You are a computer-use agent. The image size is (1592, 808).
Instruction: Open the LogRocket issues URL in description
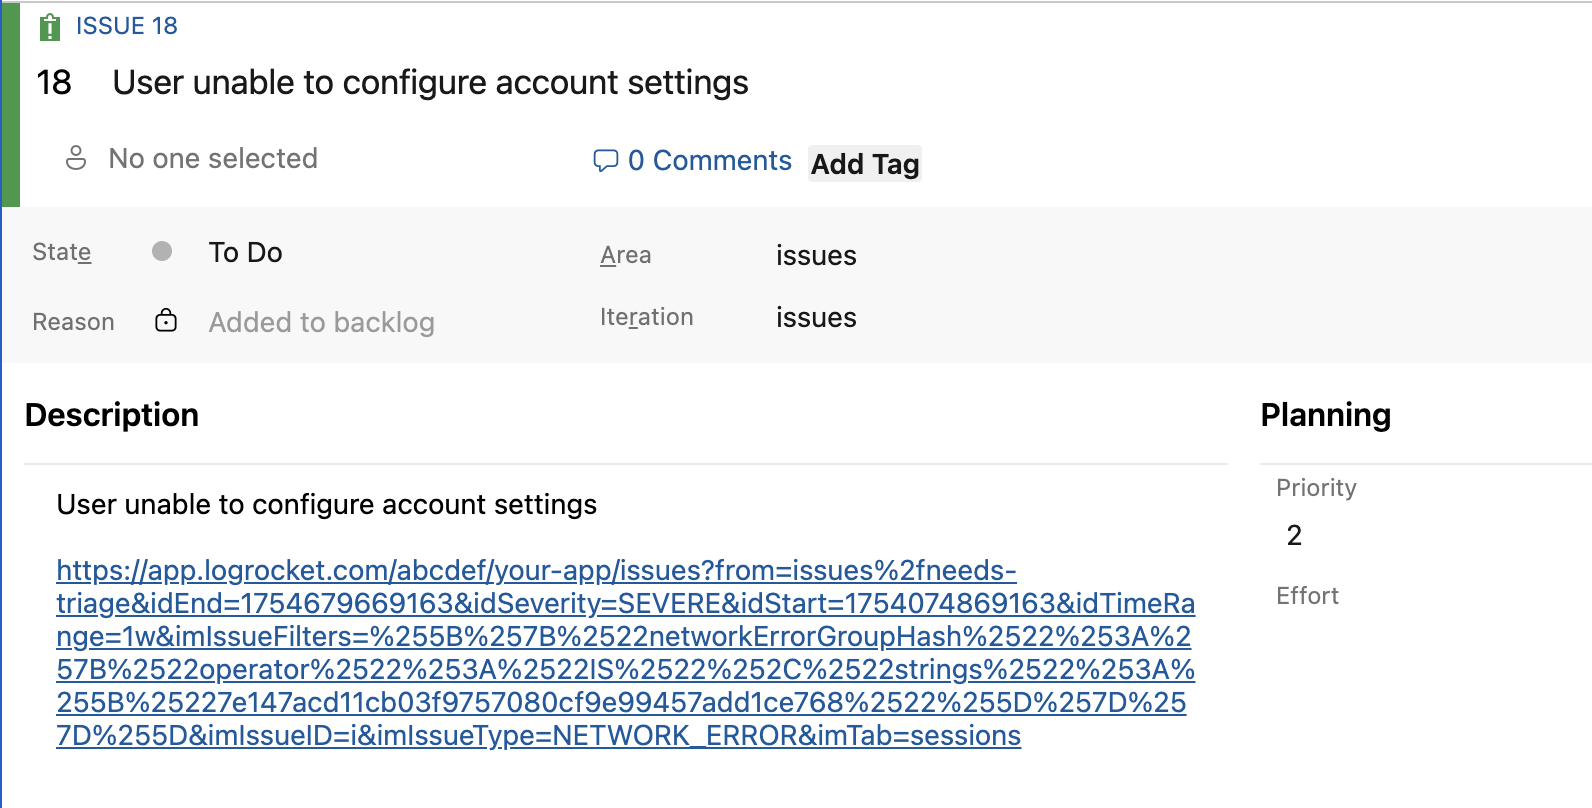coord(626,653)
